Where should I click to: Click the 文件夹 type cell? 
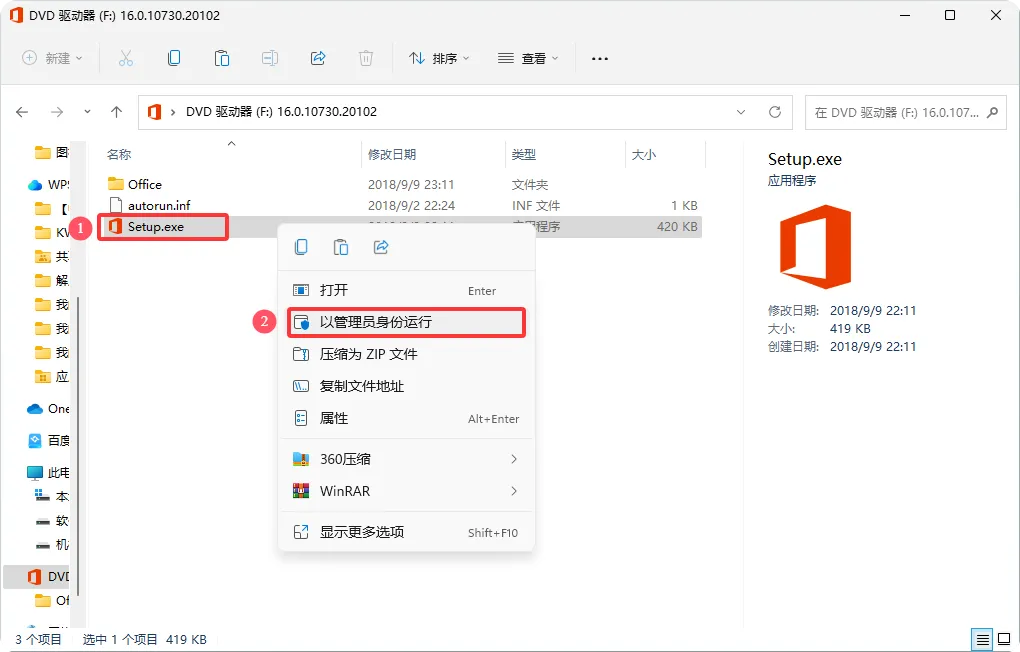pyautogui.click(x=530, y=185)
